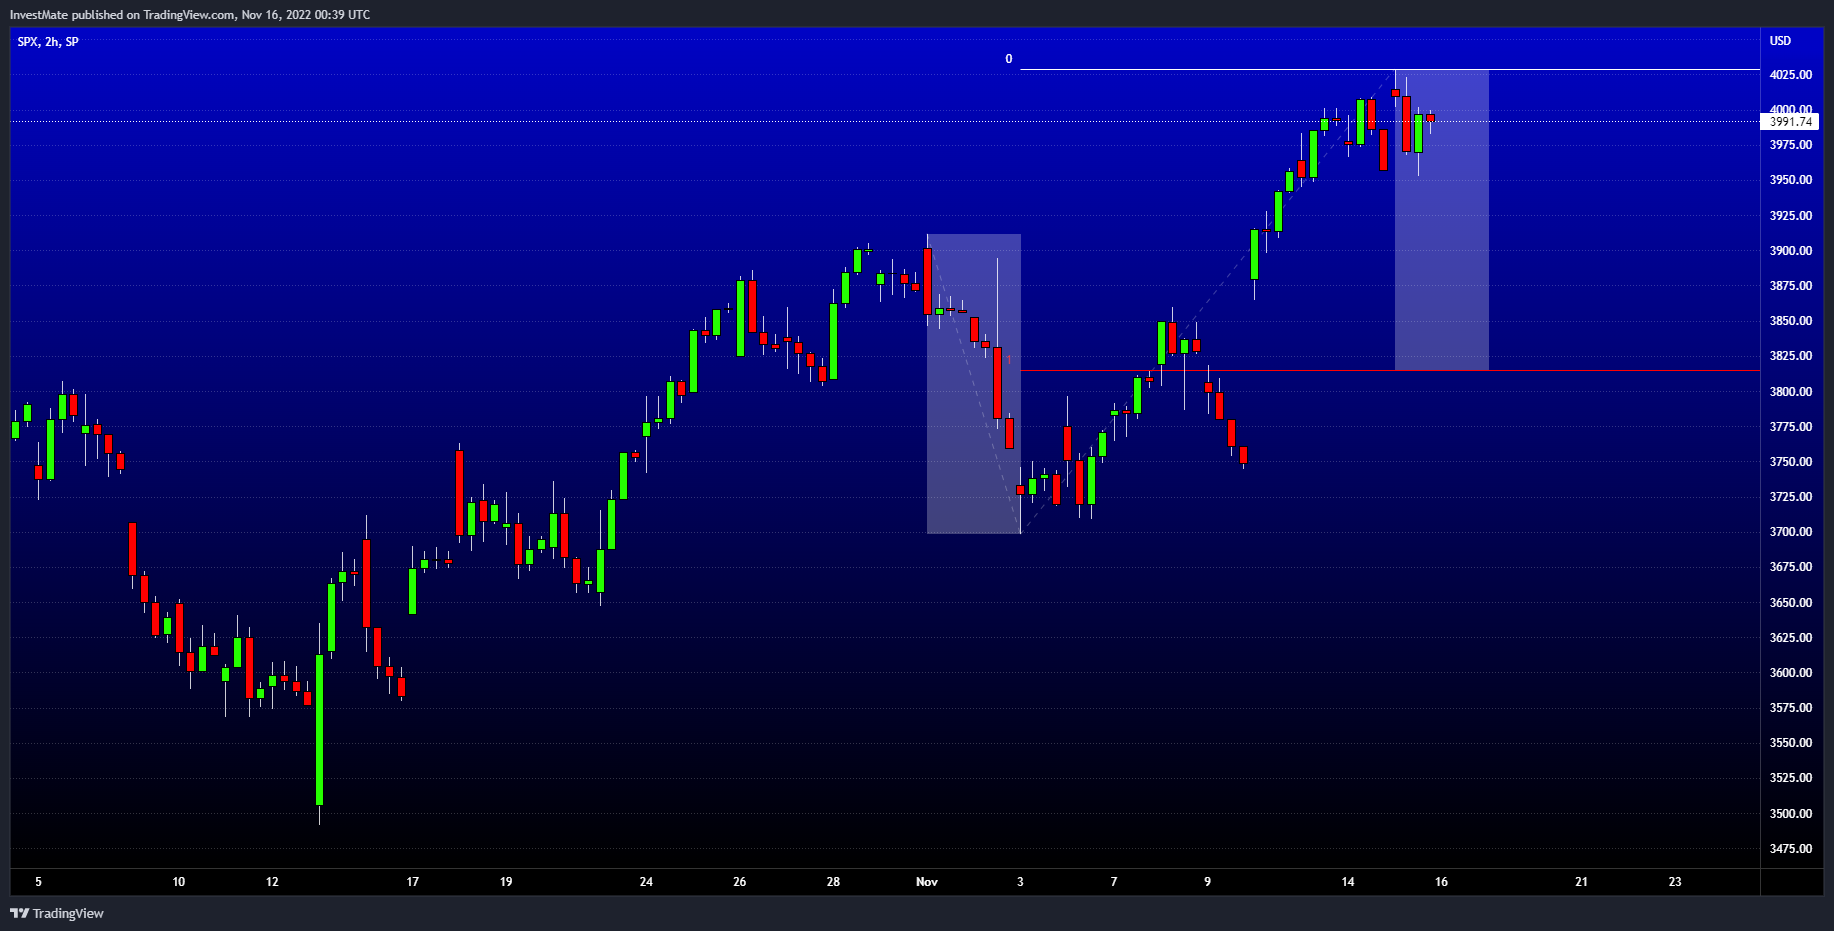Click date 14 on the time axis
This screenshot has width=1834, height=931.
1348,882
